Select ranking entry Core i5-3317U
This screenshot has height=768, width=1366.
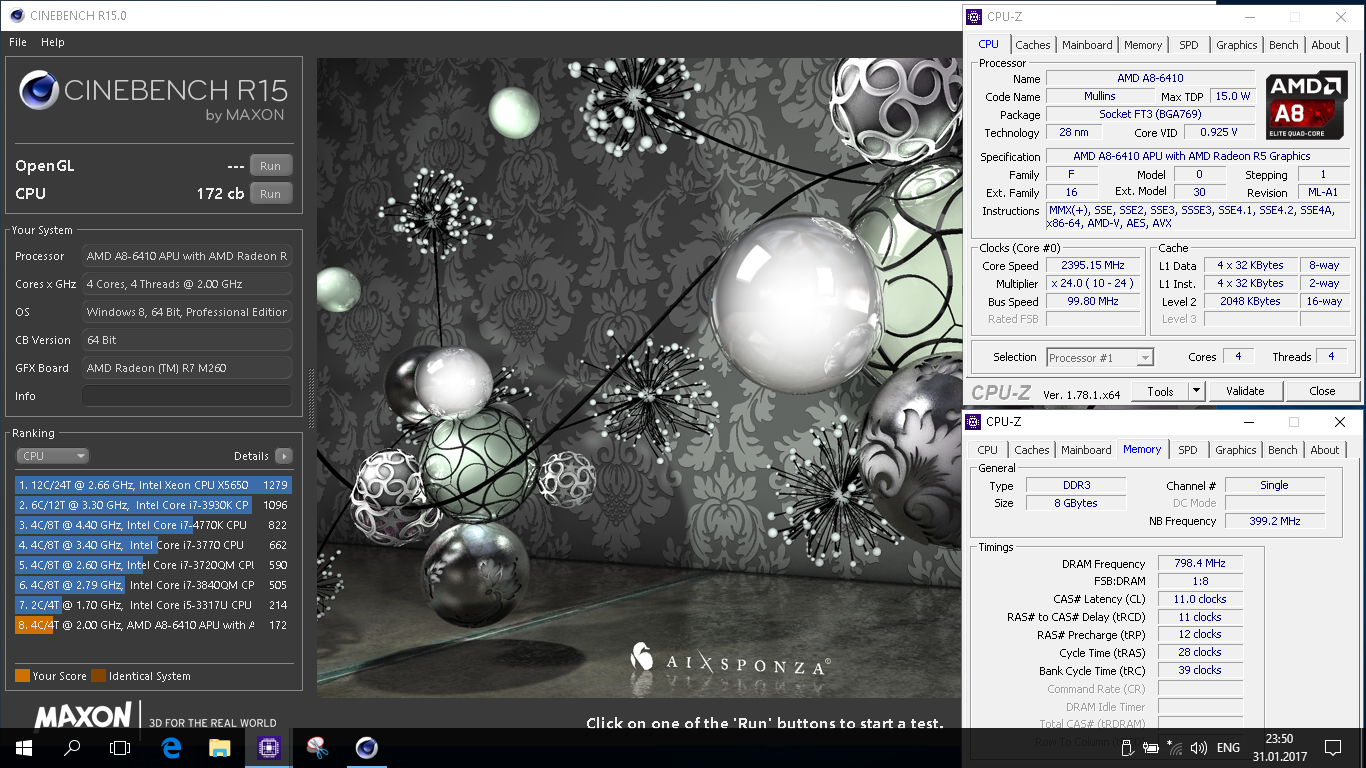point(154,605)
